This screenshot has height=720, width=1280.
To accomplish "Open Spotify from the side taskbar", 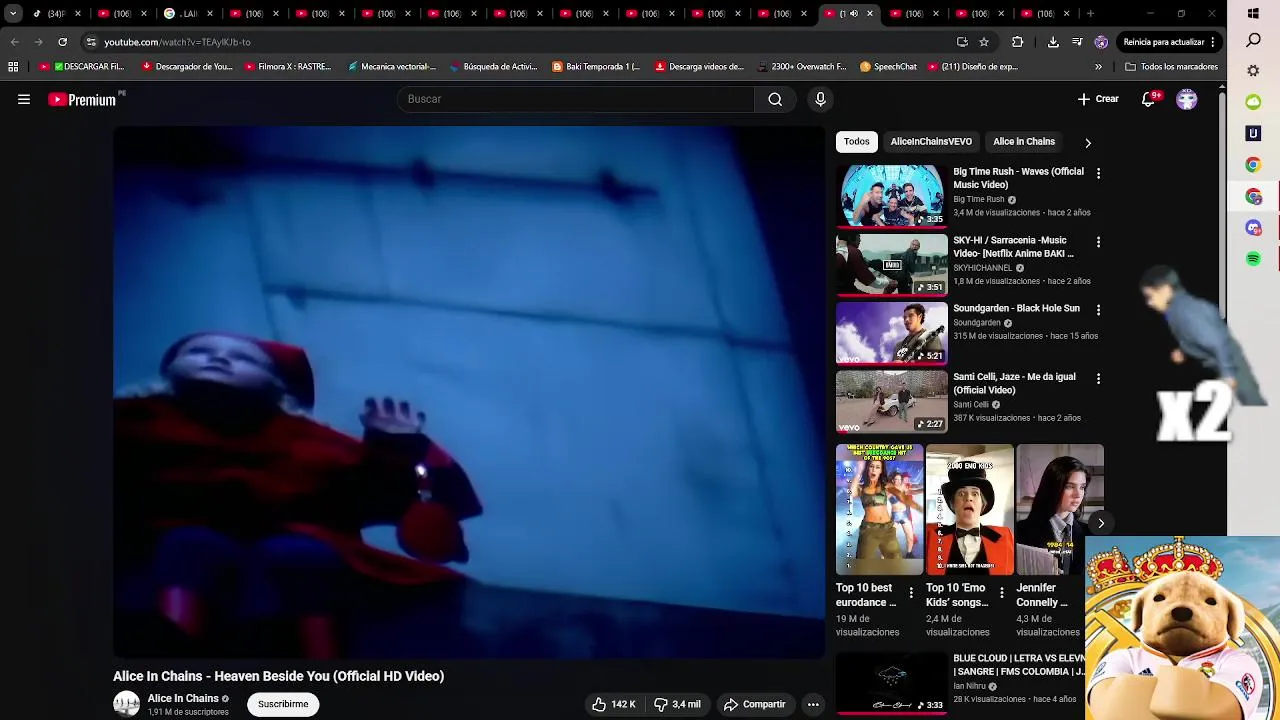I will point(1253,259).
